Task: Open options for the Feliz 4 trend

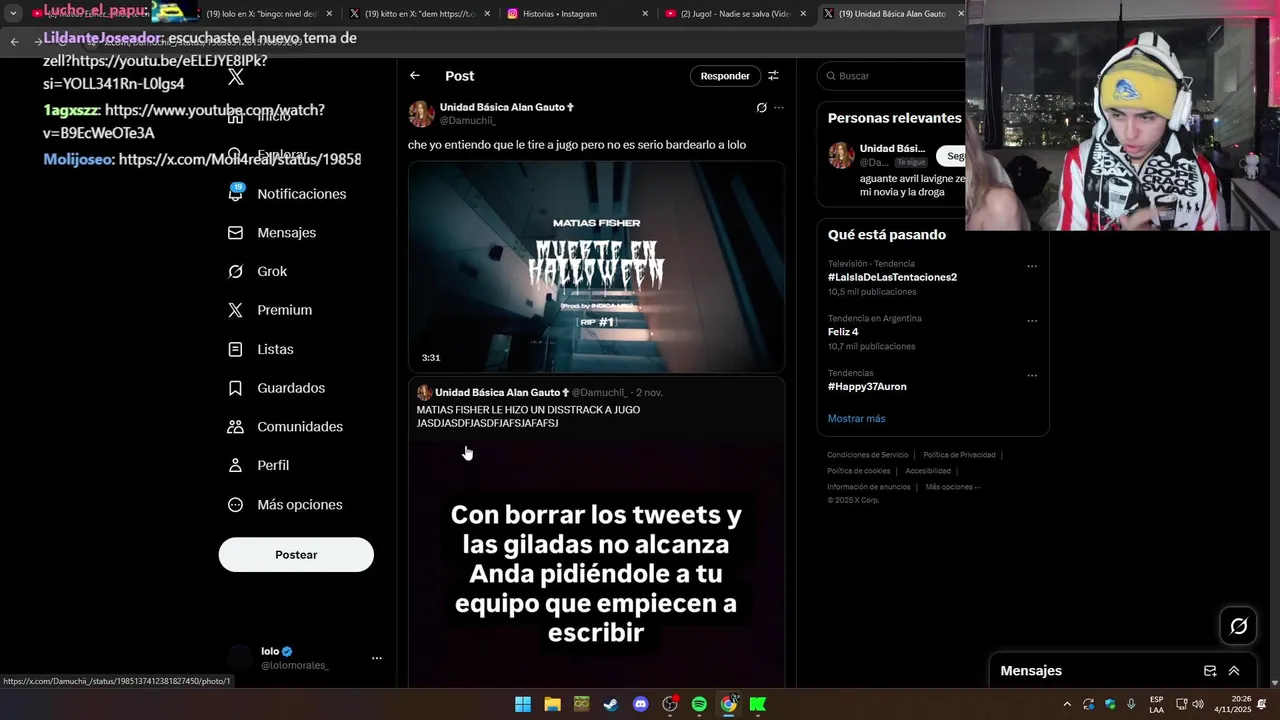Action: tap(1032, 322)
